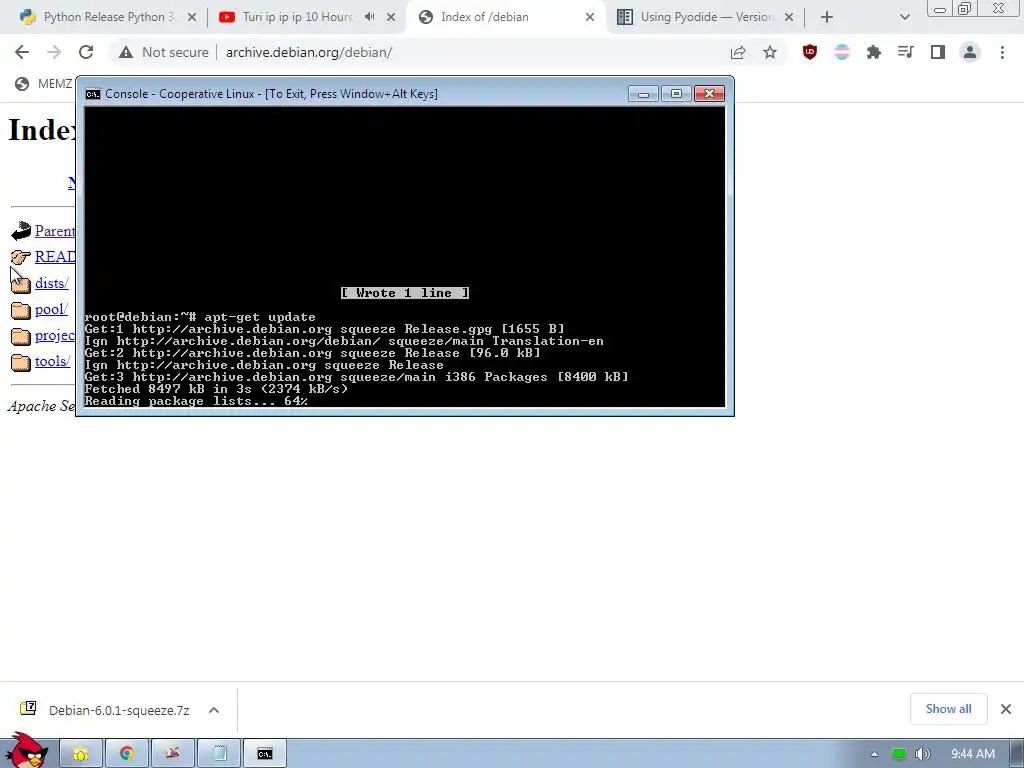
Task: Click the folder icon beside tools/
Action: (21, 362)
